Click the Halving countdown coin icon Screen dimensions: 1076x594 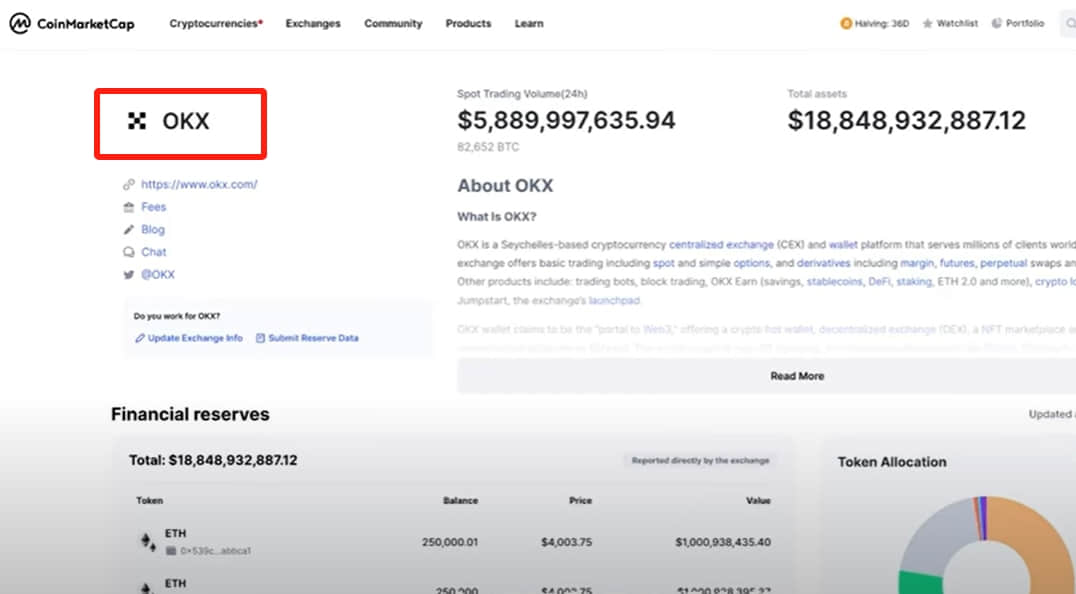click(846, 23)
